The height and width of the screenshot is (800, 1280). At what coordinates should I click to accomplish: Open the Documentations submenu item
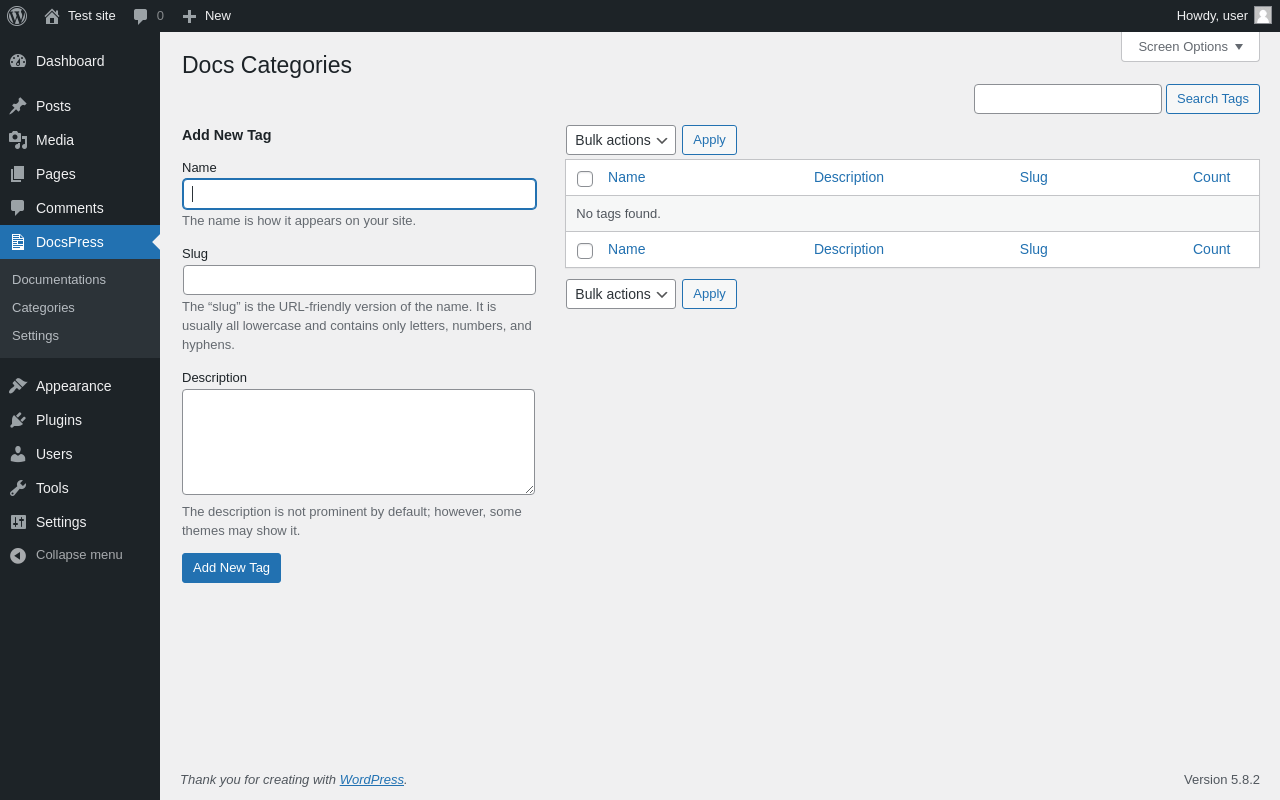coord(59,280)
